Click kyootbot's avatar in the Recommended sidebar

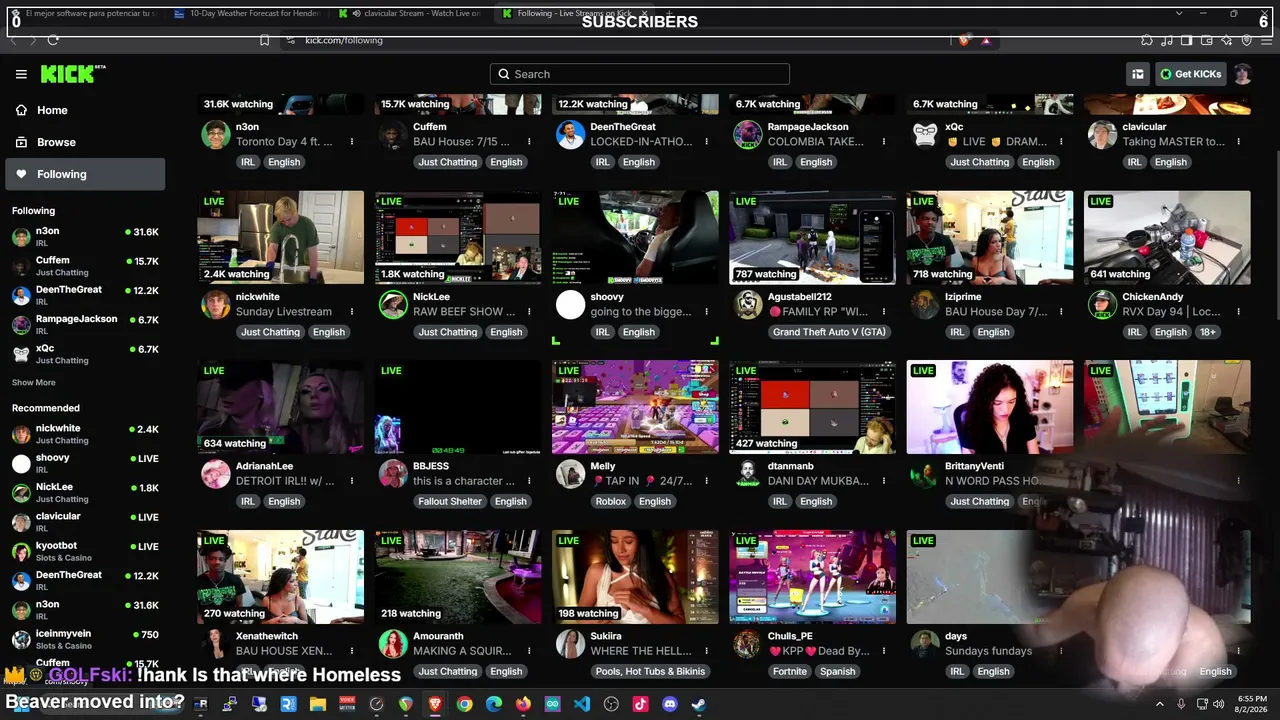point(21,552)
